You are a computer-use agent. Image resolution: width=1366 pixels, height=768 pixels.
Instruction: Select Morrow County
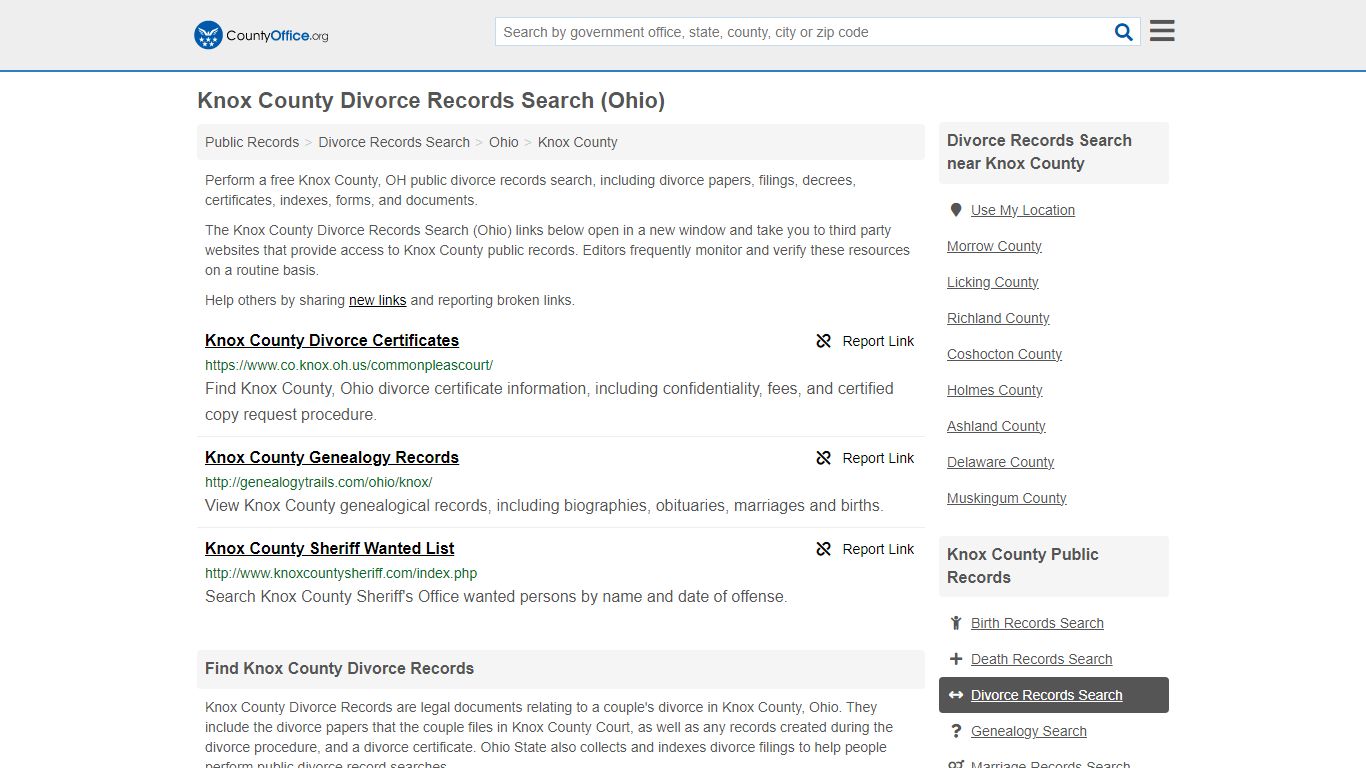994,246
